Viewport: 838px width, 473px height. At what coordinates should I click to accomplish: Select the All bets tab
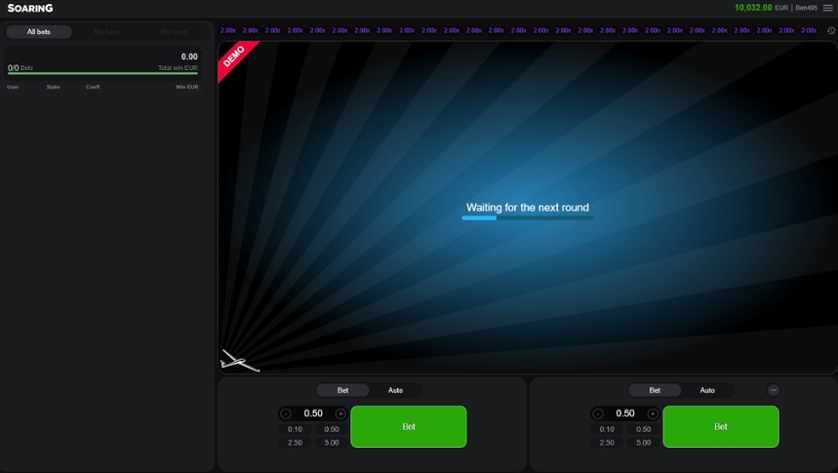pyautogui.click(x=39, y=32)
